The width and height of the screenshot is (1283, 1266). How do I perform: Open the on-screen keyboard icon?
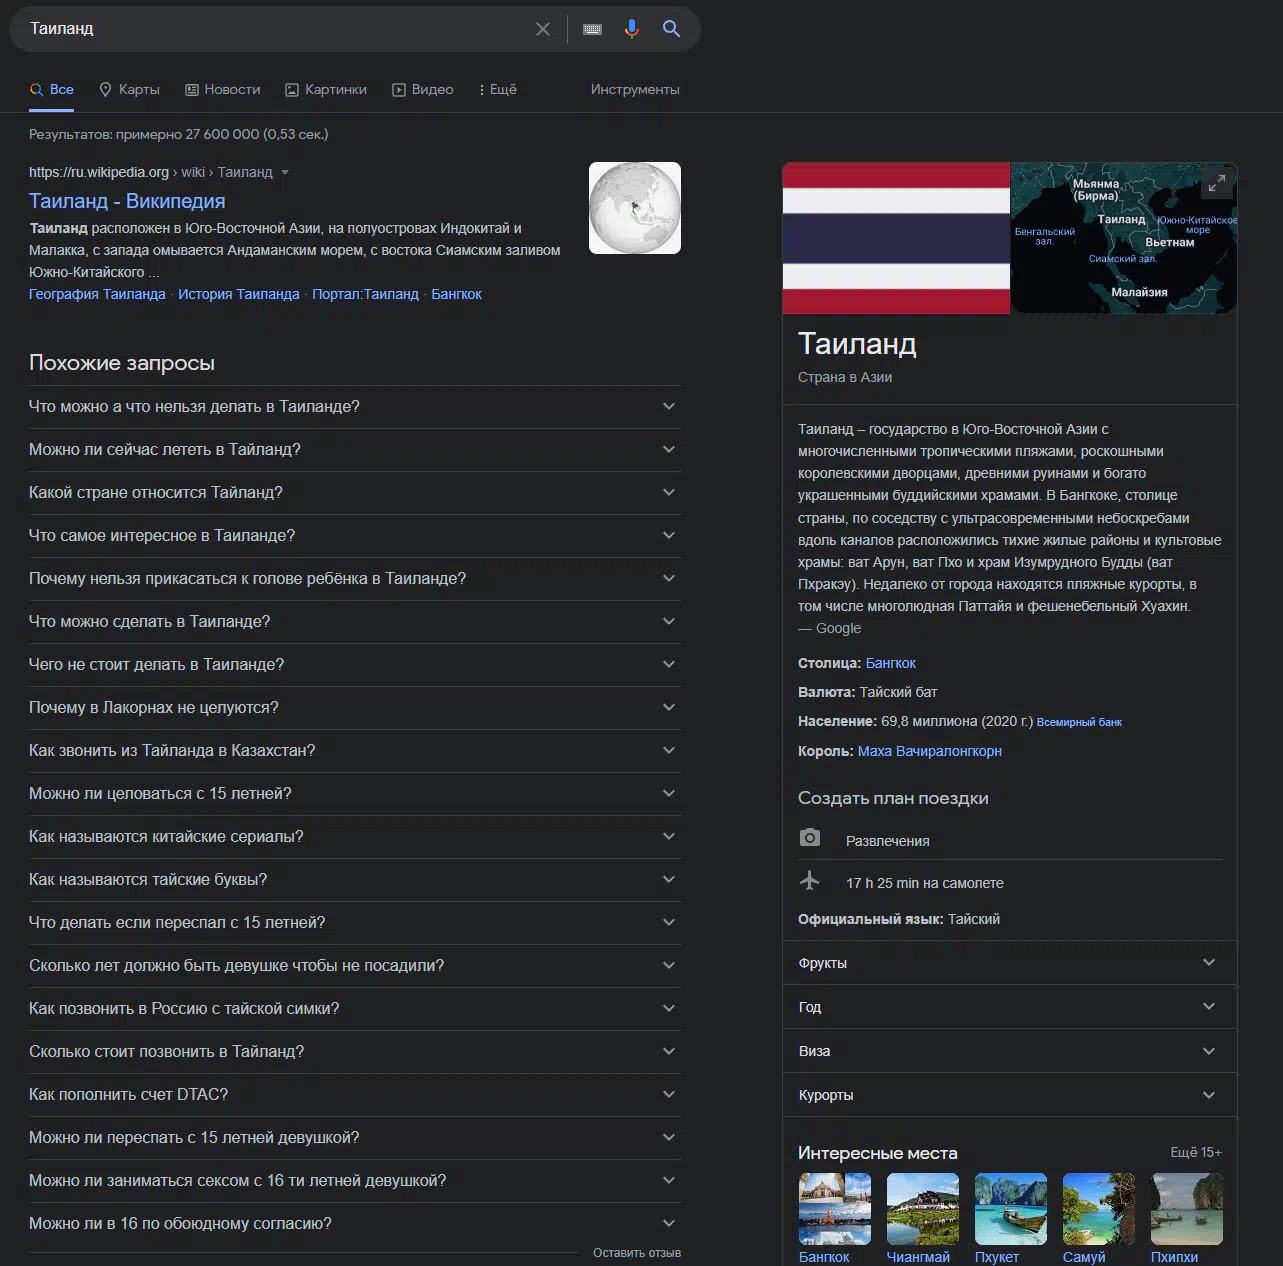tap(592, 29)
